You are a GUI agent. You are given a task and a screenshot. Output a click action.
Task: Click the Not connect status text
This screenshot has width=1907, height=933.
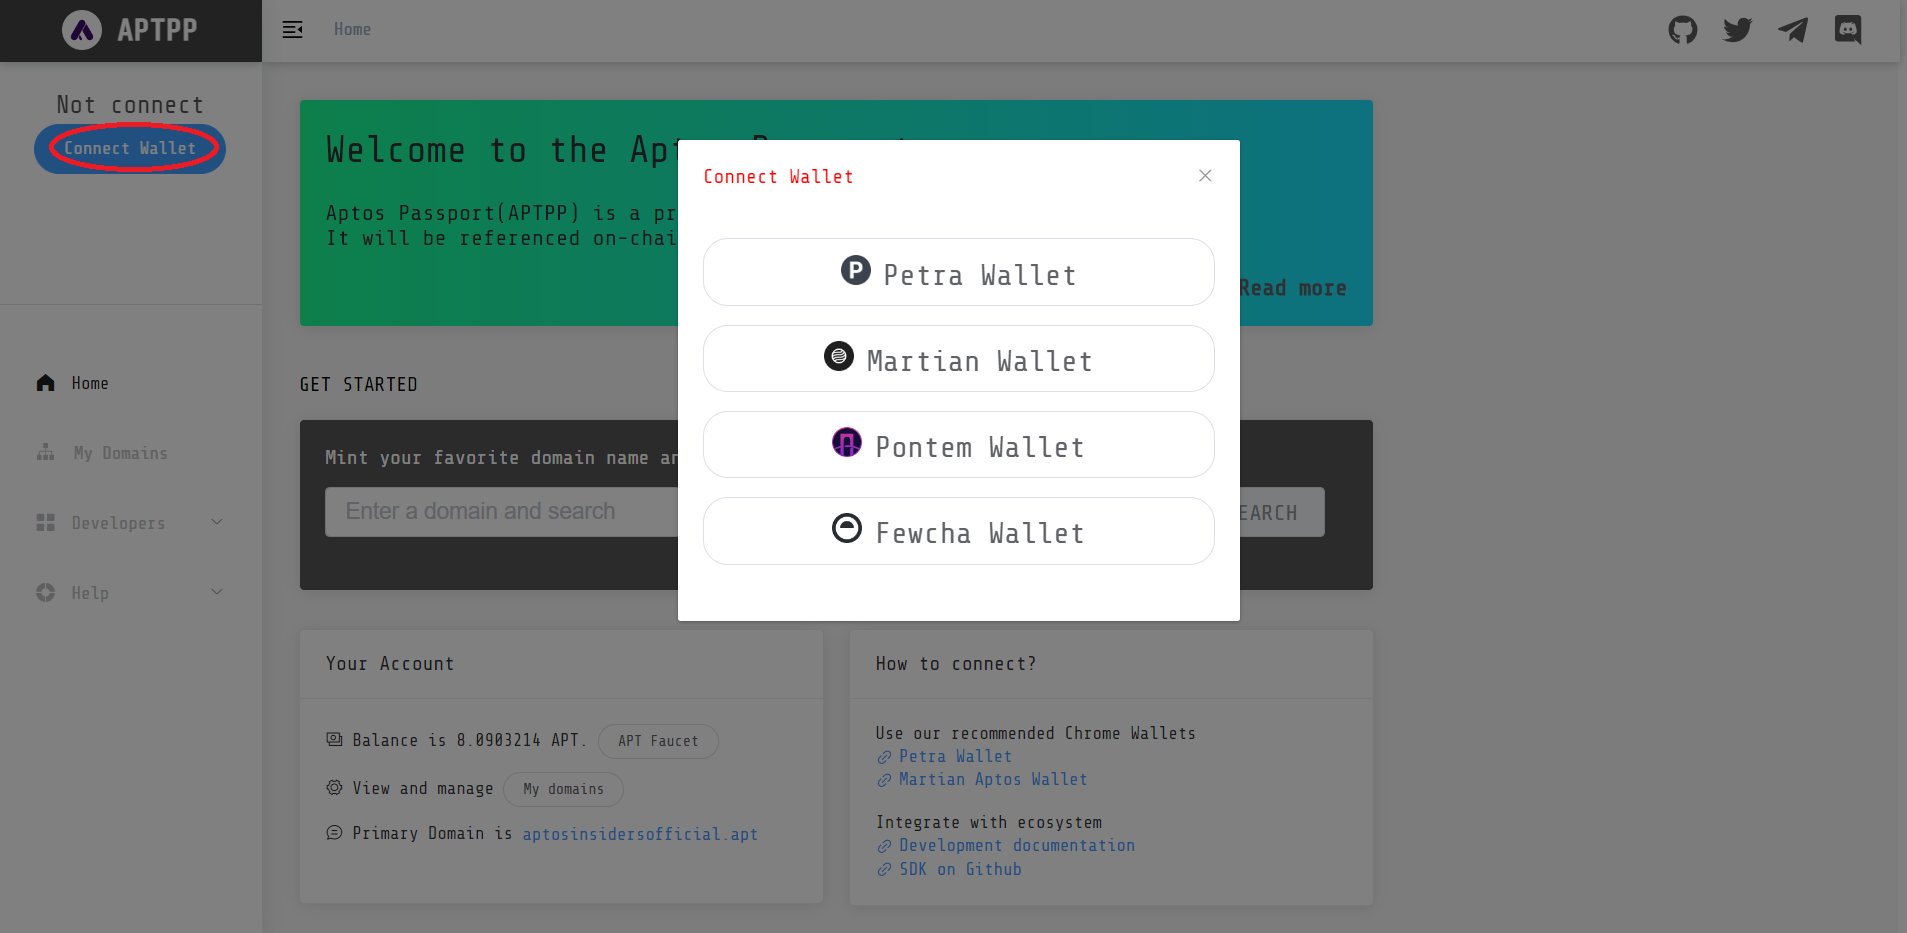[130, 105]
